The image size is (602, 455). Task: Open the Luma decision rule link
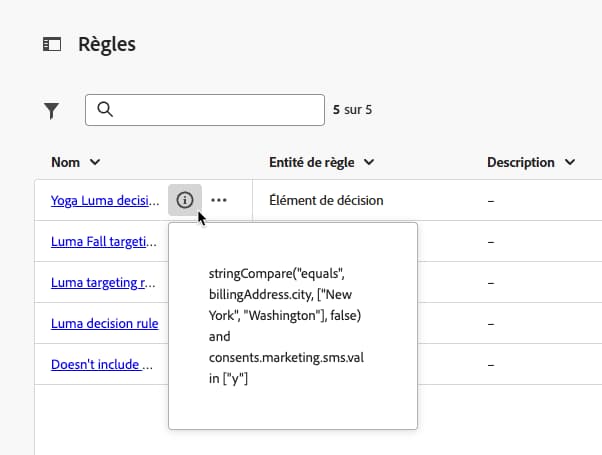point(104,323)
